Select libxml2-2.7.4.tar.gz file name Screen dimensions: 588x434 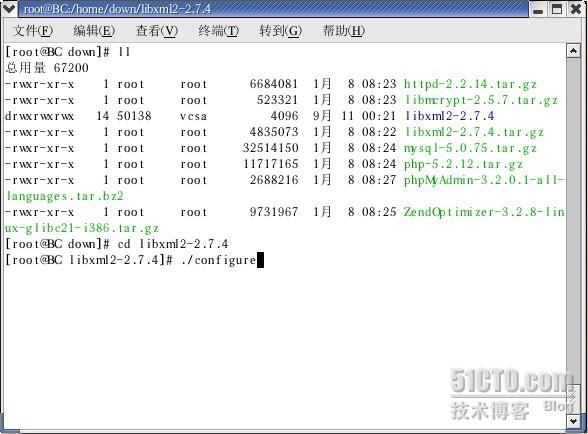(474, 132)
